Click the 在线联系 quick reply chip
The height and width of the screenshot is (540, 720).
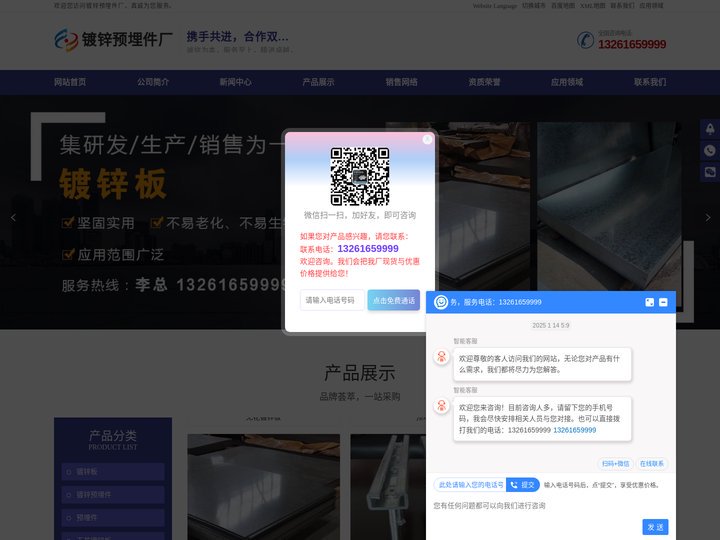click(652, 464)
